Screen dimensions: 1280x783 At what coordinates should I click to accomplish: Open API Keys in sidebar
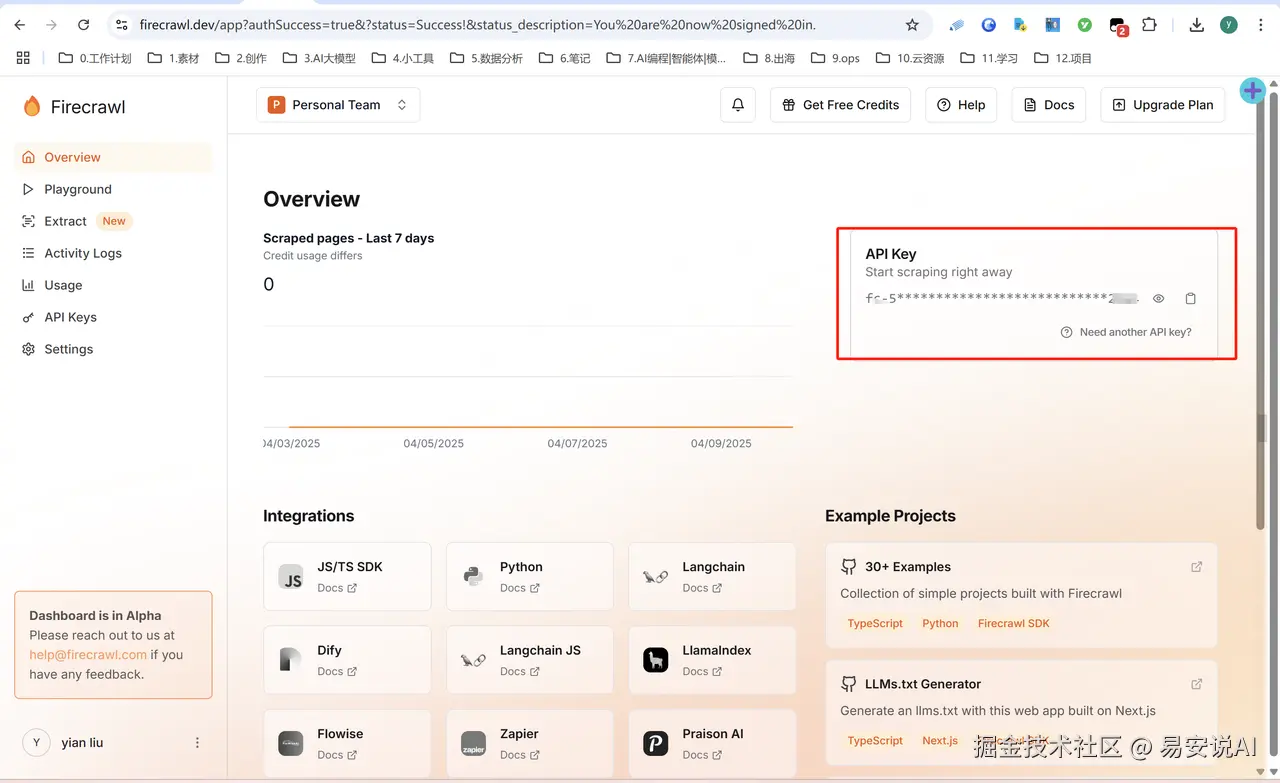tap(113, 317)
